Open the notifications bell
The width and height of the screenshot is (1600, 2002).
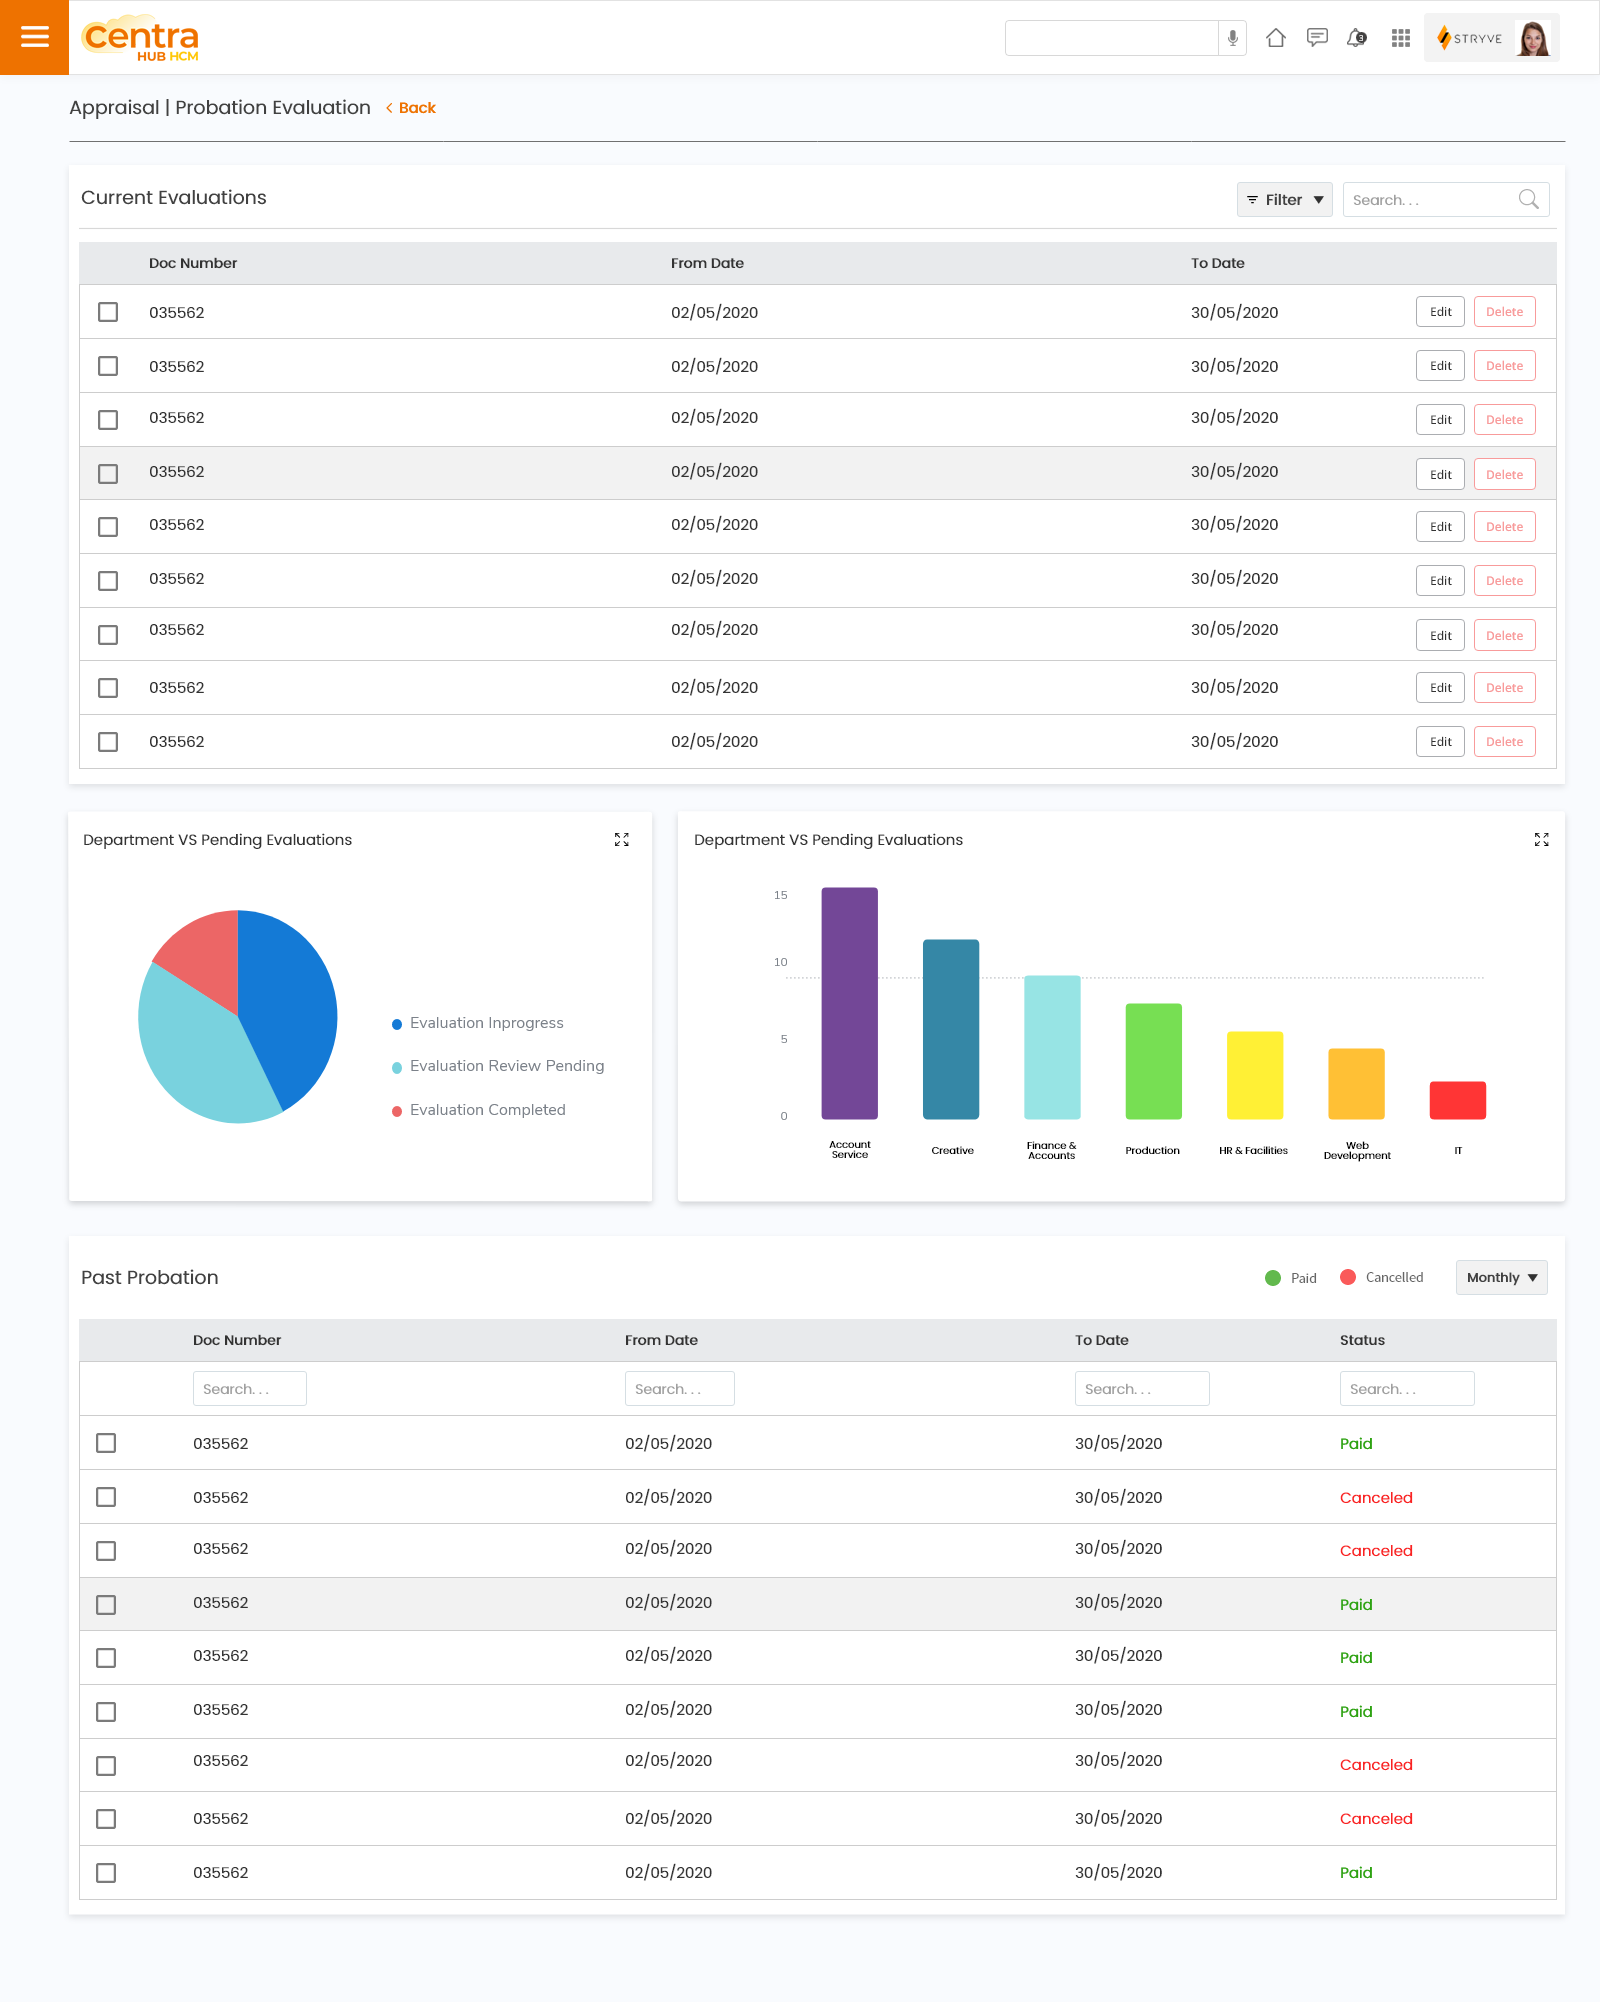point(1356,37)
